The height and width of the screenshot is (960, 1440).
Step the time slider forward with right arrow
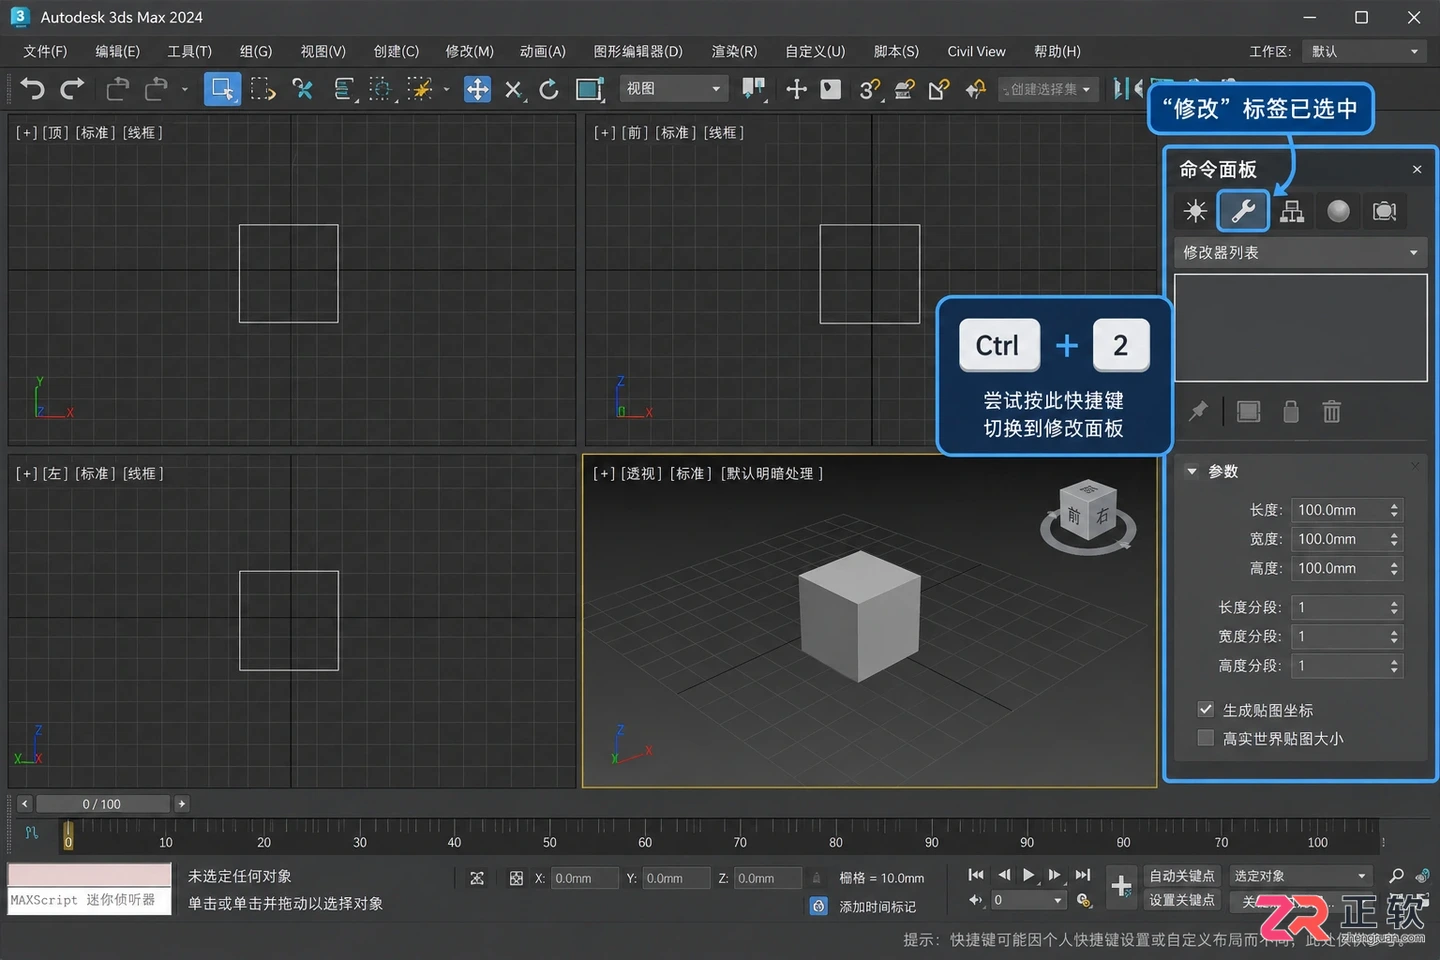coord(181,804)
